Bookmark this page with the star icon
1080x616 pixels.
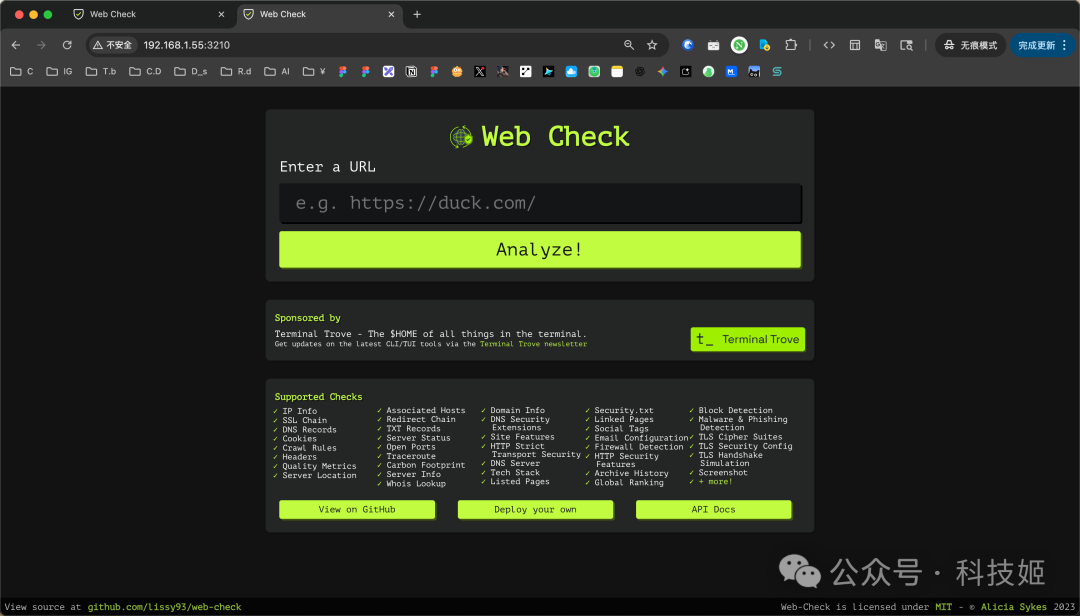(x=652, y=45)
